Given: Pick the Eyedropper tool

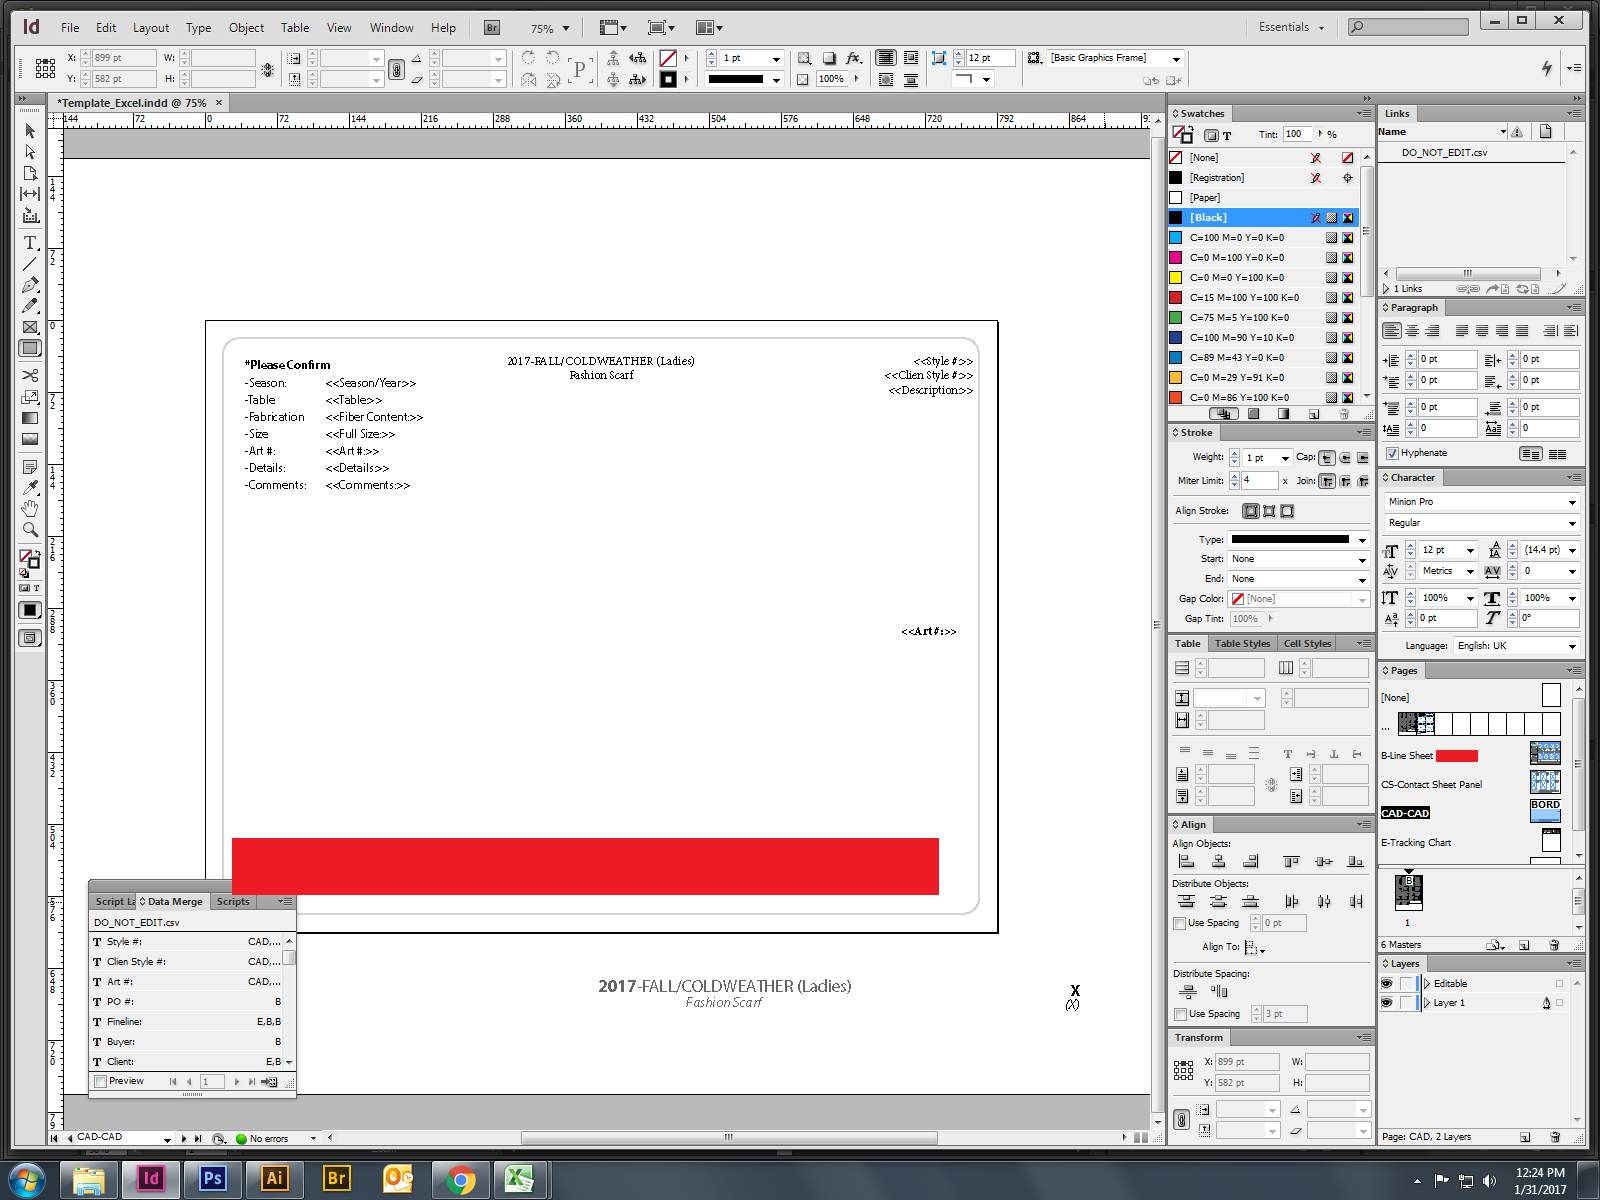Looking at the screenshot, I should coord(30,488).
